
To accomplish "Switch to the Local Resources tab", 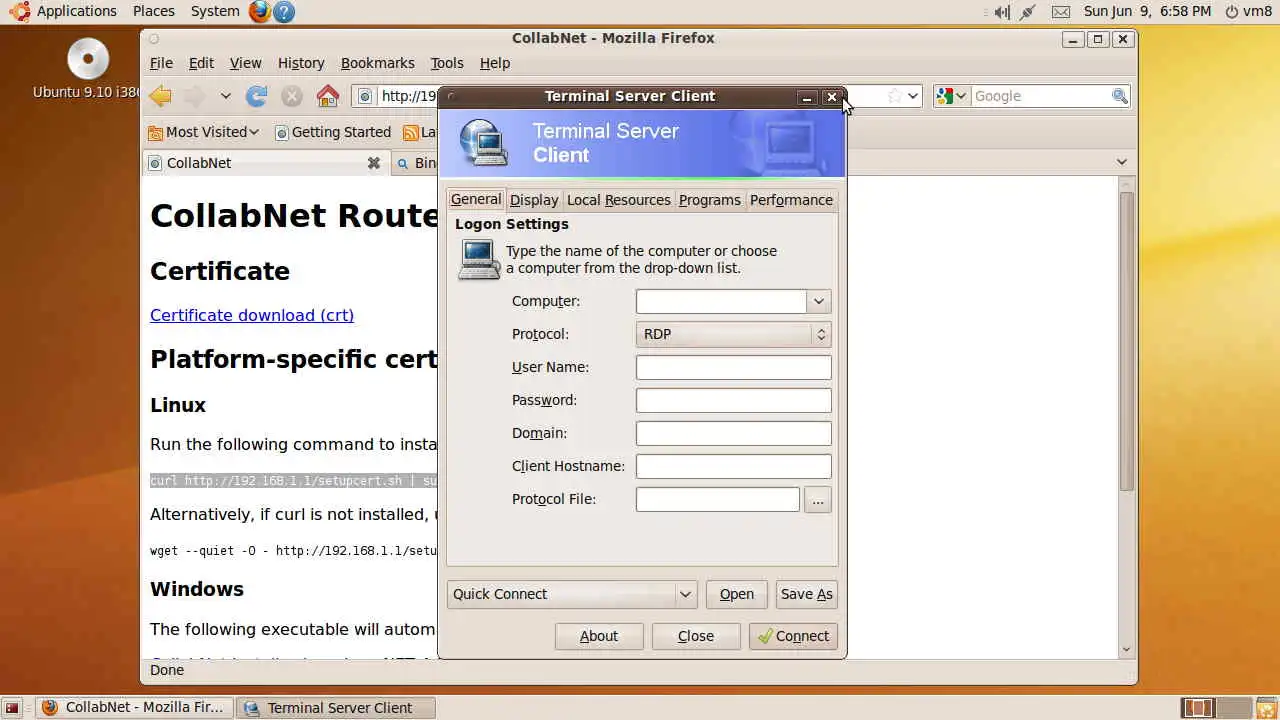I will click(618, 200).
